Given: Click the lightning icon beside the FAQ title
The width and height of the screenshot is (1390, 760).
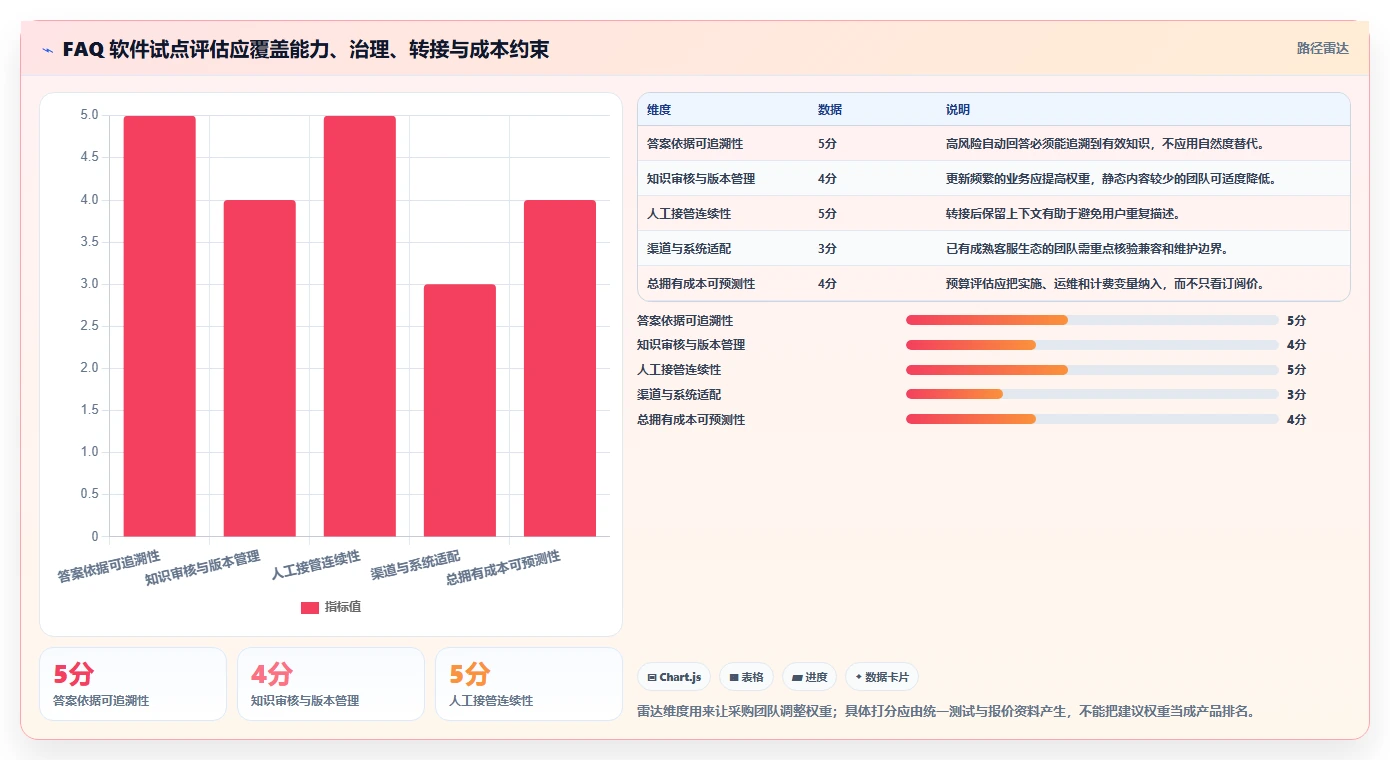Looking at the screenshot, I should pyautogui.click(x=47, y=50).
